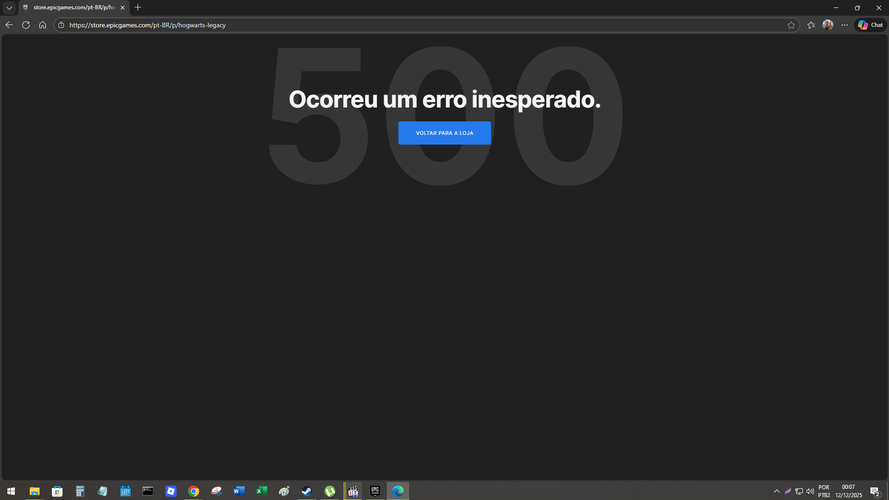889x500 pixels.
Task: Launch Microsoft Word from the taskbar
Action: (x=239, y=491)
